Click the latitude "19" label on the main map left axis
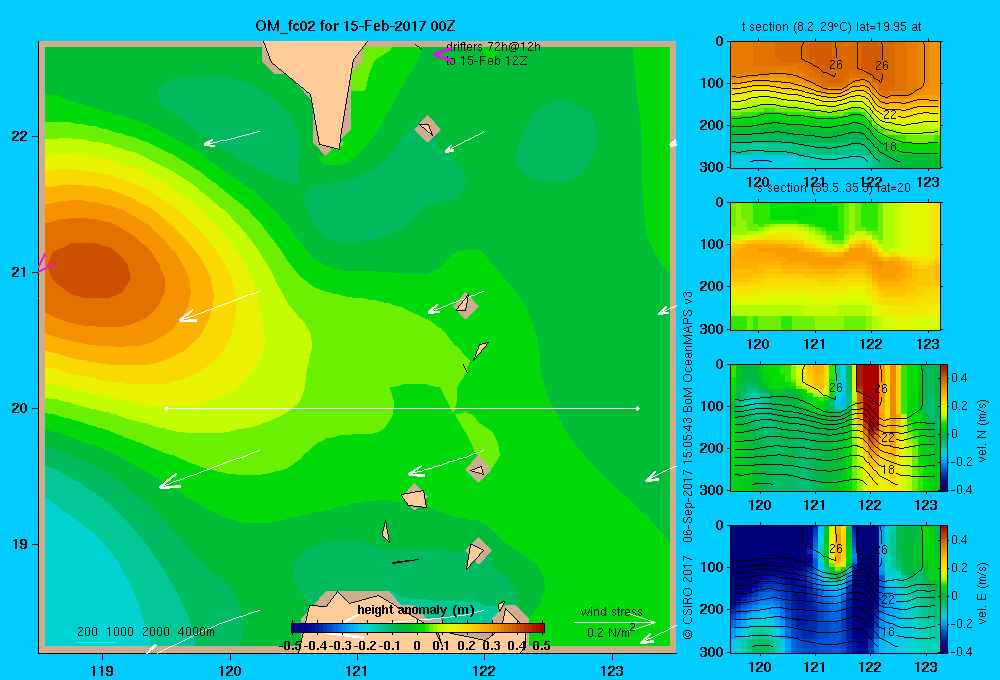The height and width of the screenshot is (680, 1000). click(19, 544)
